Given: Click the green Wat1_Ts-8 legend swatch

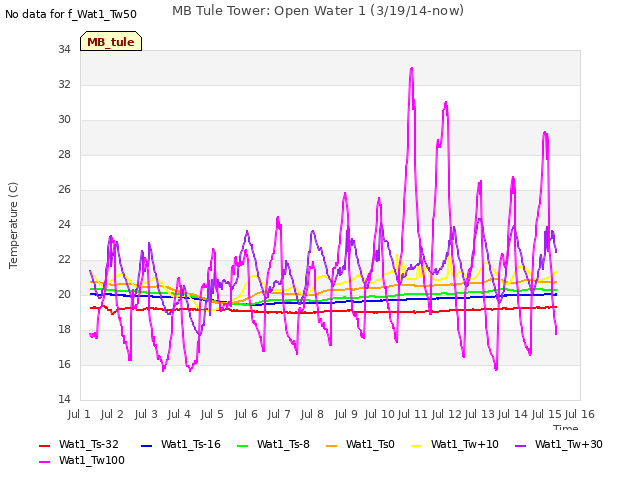Looking at the screenshot, I should coord(242,446).
